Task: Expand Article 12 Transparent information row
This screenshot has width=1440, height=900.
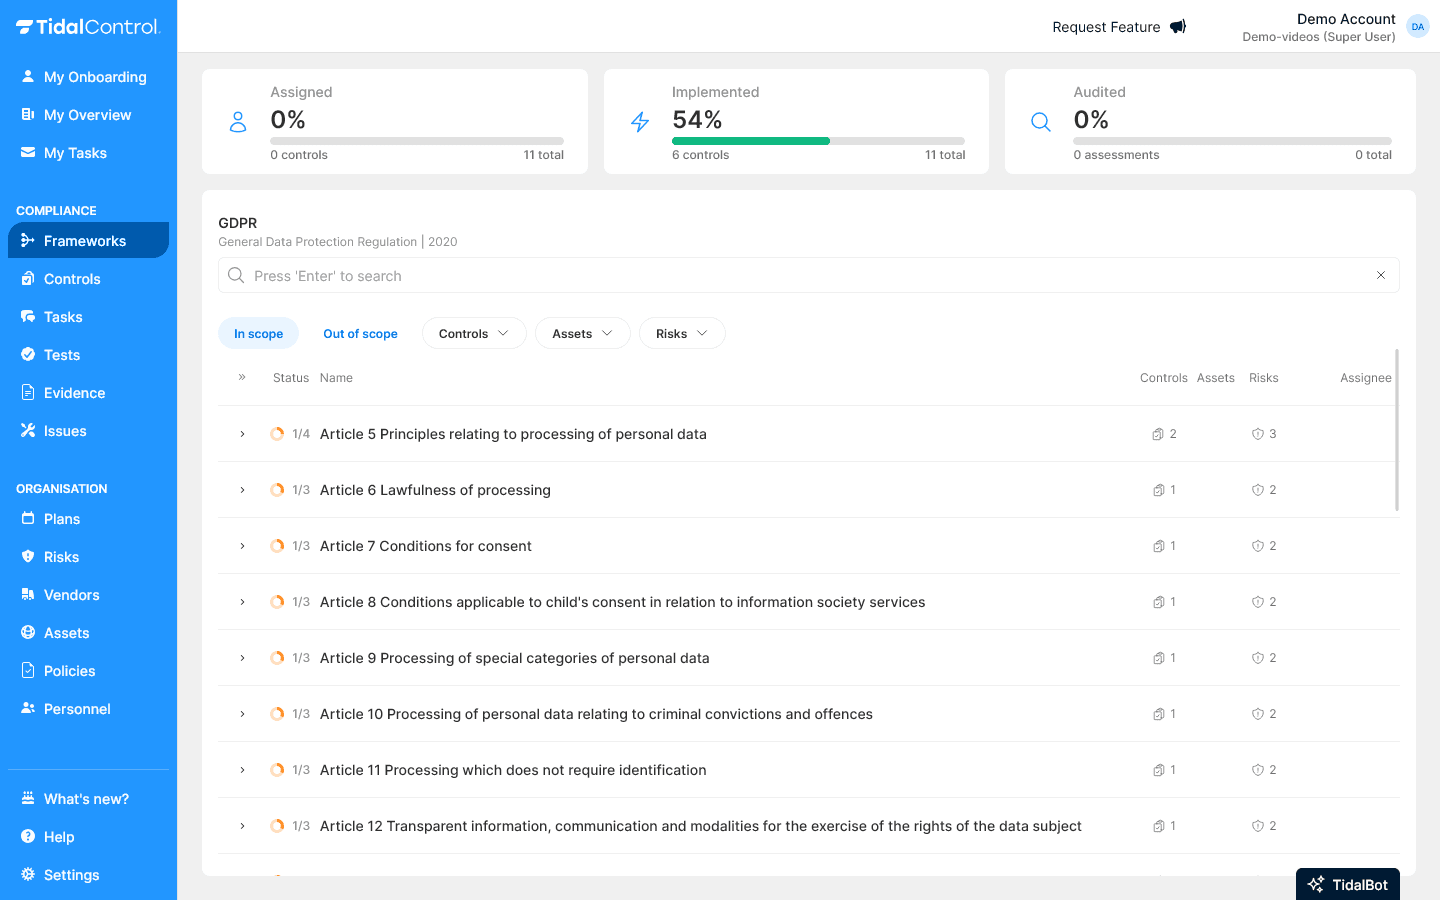Action: click(x=241, y=825)
